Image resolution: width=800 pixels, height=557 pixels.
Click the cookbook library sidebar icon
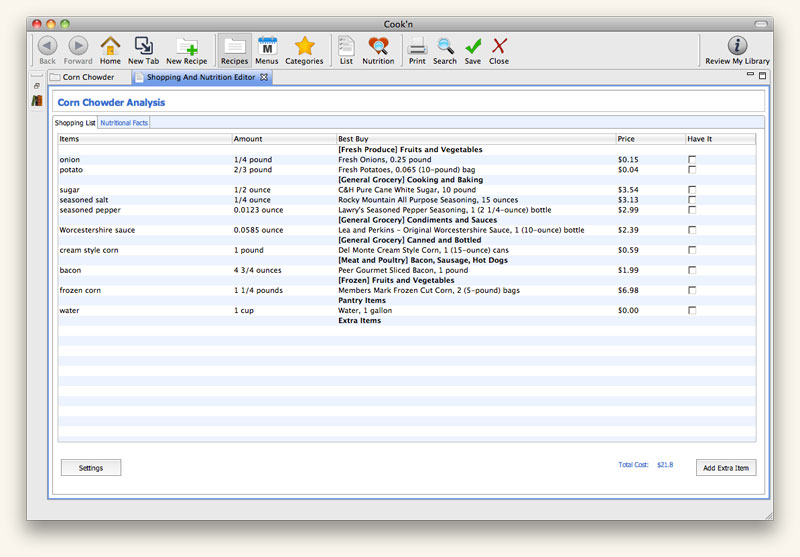click(x=37, y=100)
